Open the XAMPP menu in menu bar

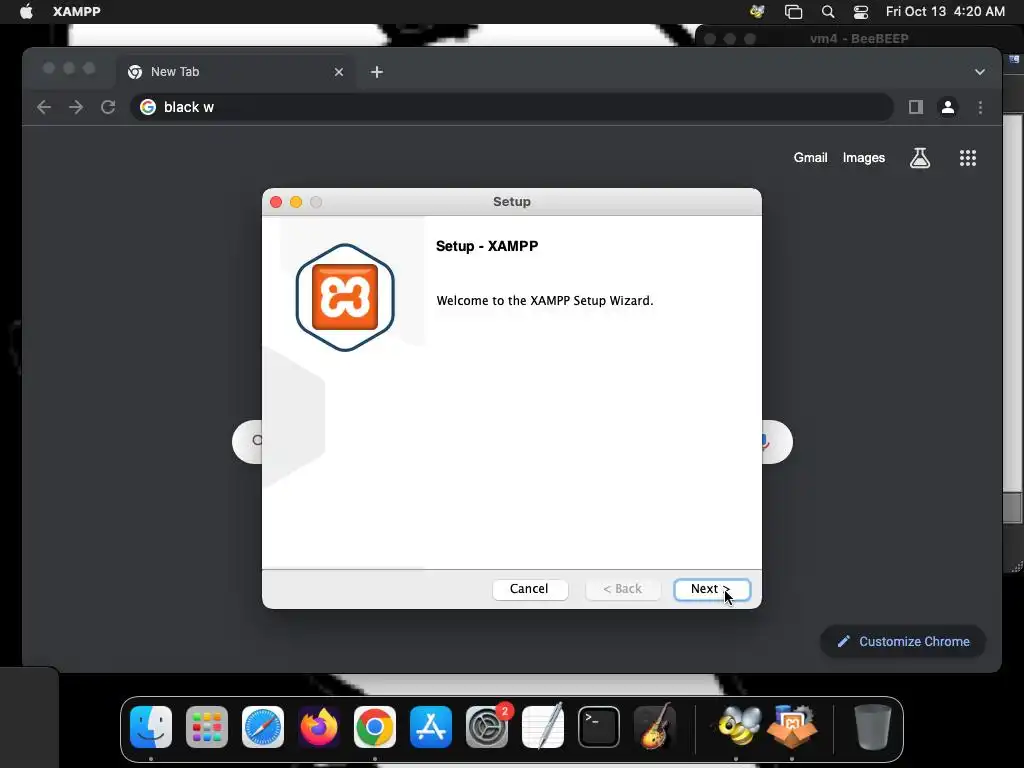pyautogui.click(x=76, y=11)
